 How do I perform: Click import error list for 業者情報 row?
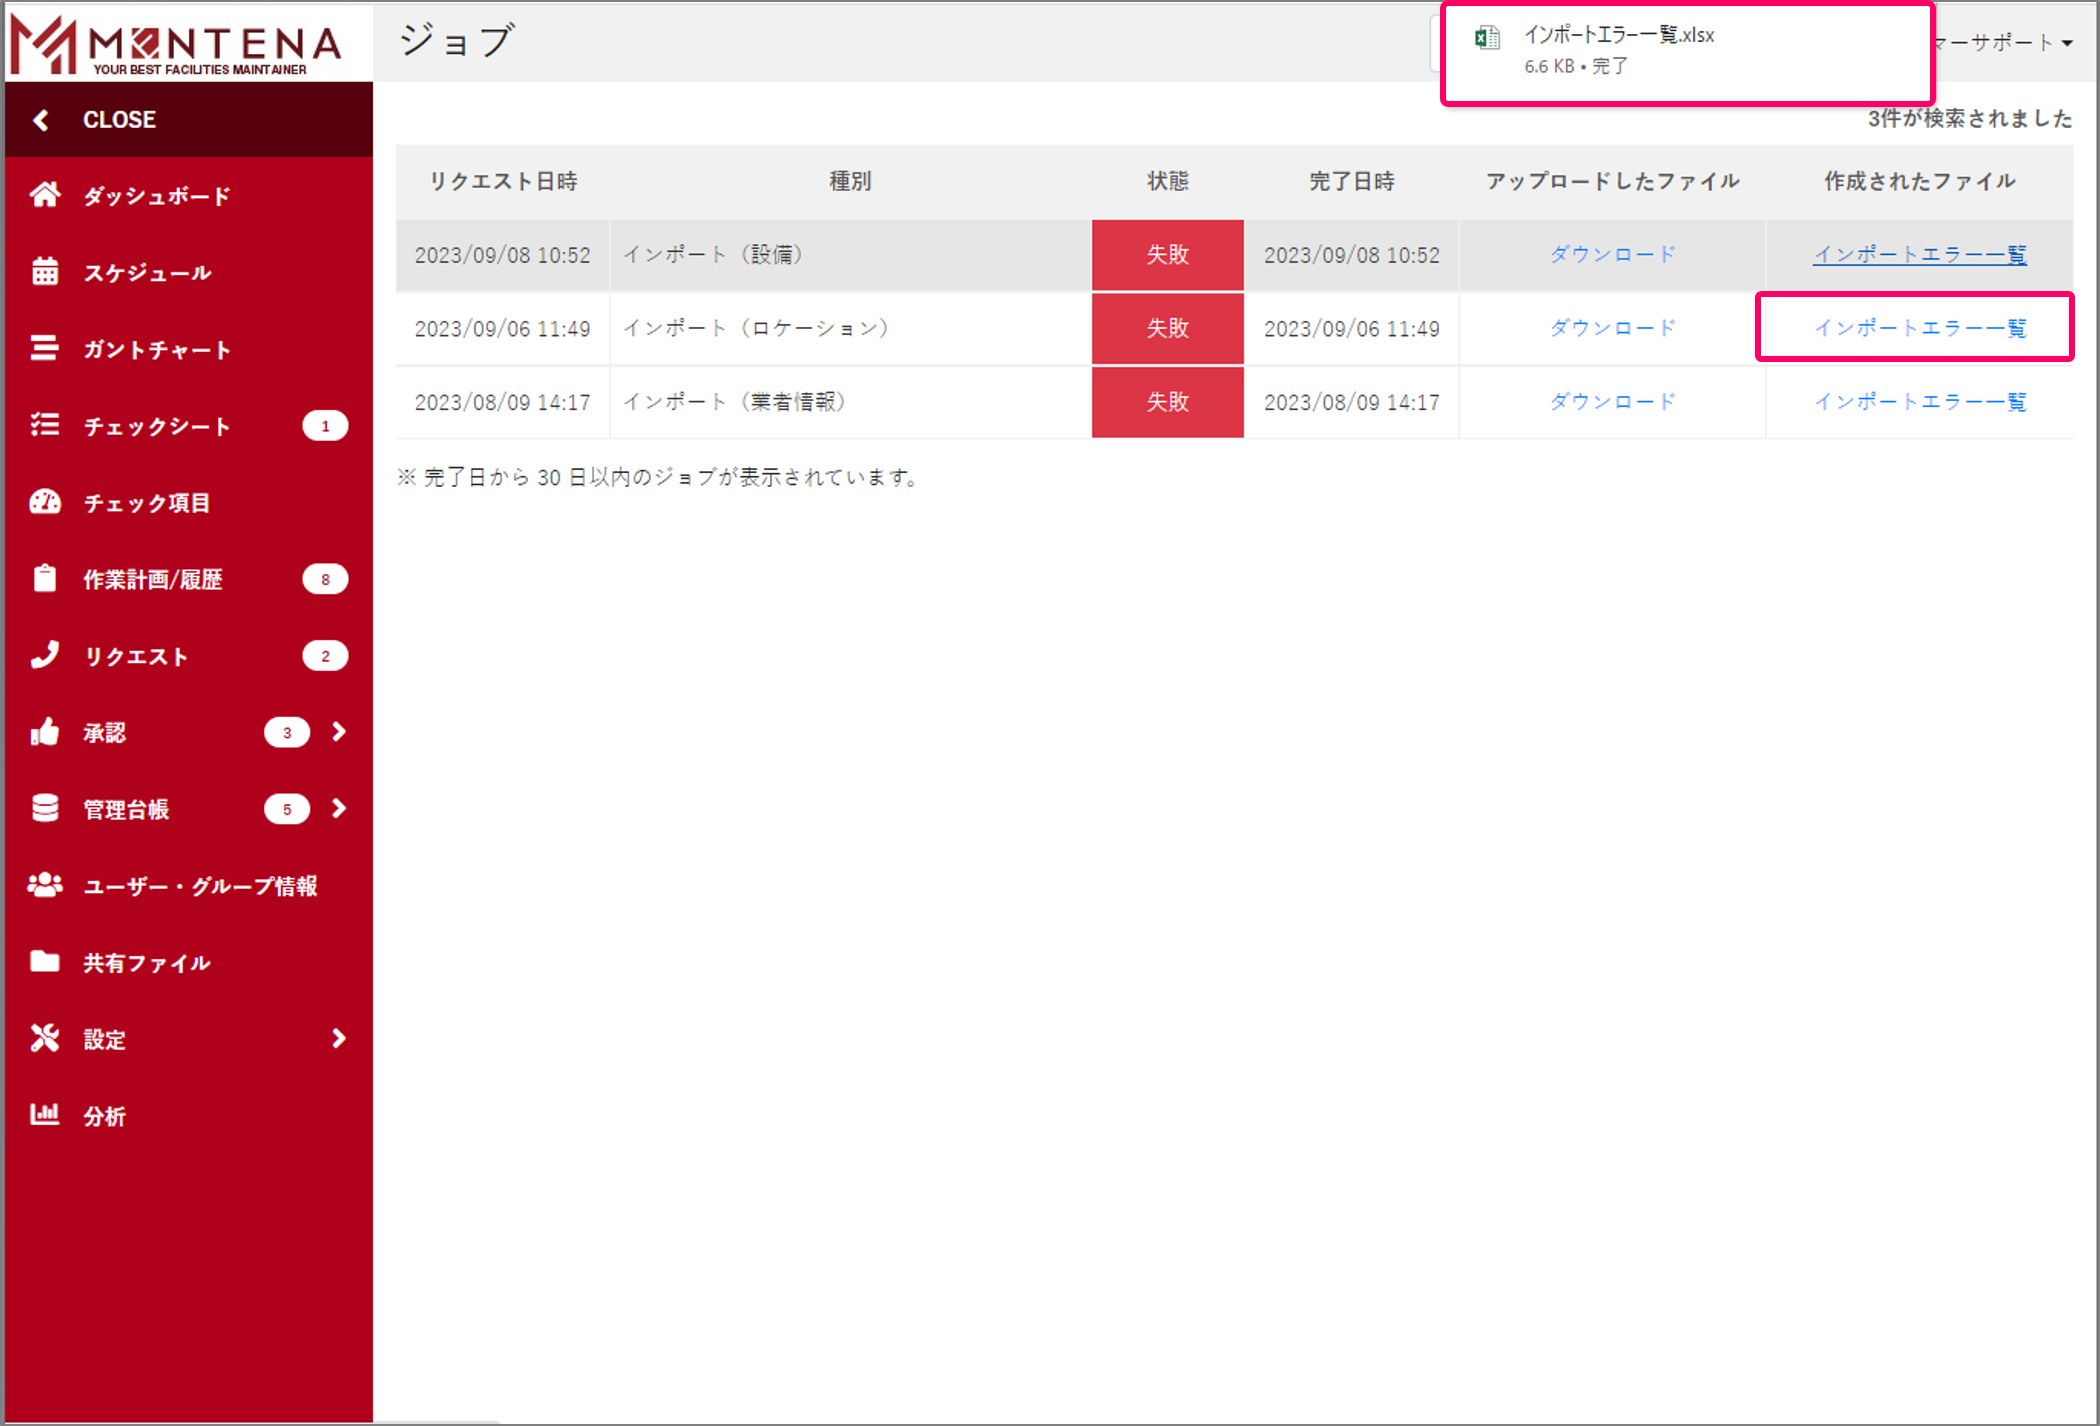[1919, 402]
